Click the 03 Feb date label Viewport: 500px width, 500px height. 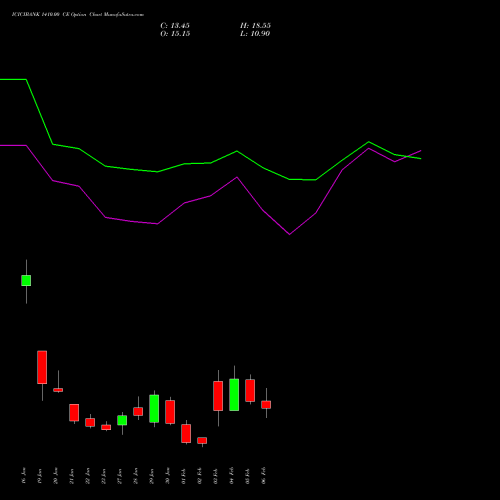[216, 475]
